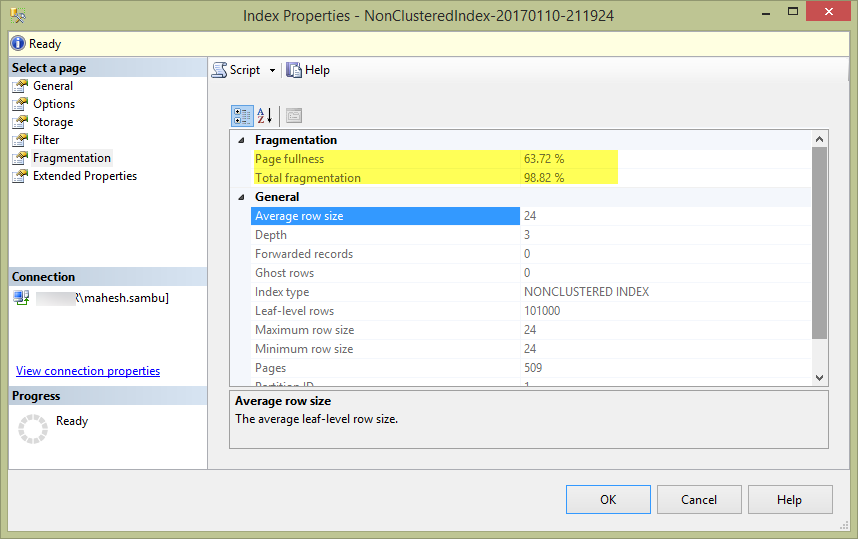Select the Minimum row size property
The width and height of the screenshot is (858, 539).
[531, 349]
